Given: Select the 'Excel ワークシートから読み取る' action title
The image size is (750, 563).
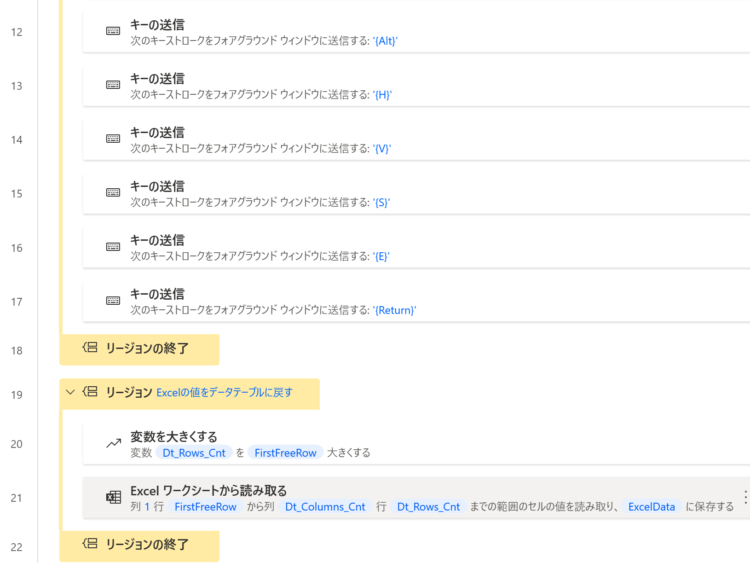Looking at the screenshot, I should tap(209, 491).
